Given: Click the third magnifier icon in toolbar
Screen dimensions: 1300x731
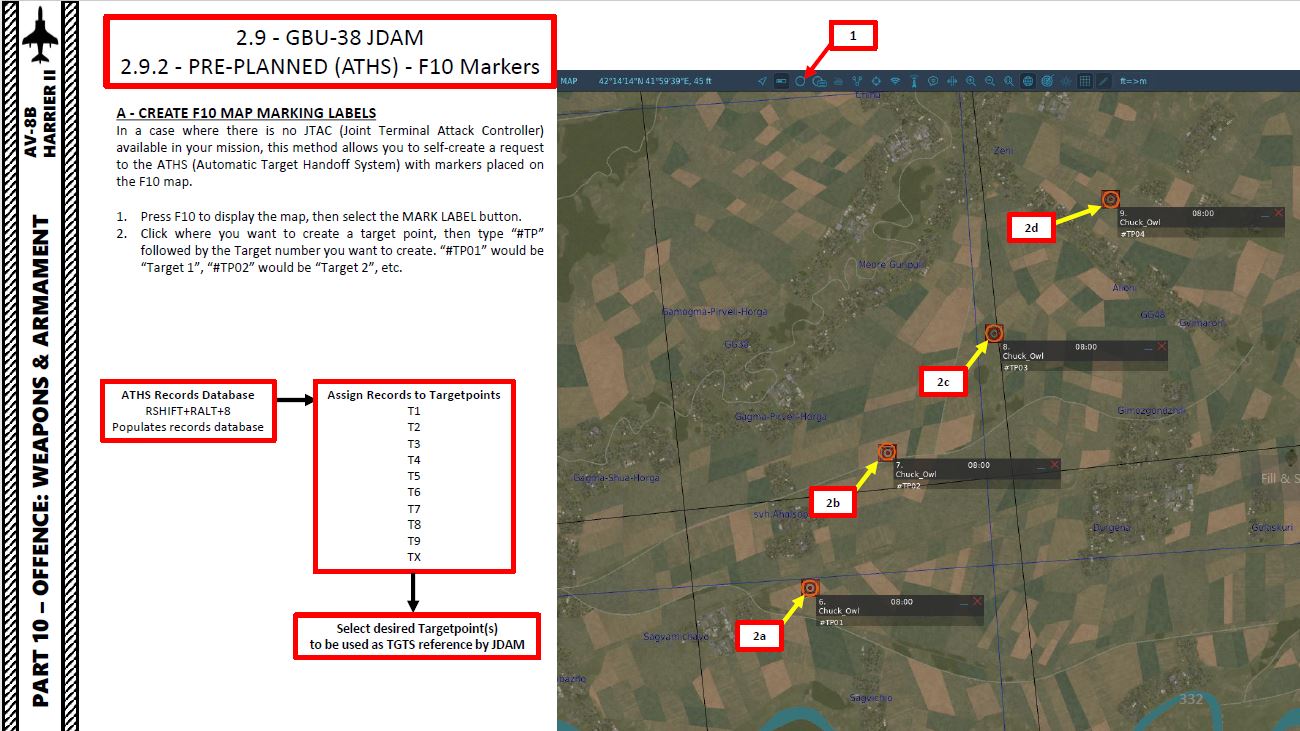Looking at the screenshot, I should (1009, 81).
